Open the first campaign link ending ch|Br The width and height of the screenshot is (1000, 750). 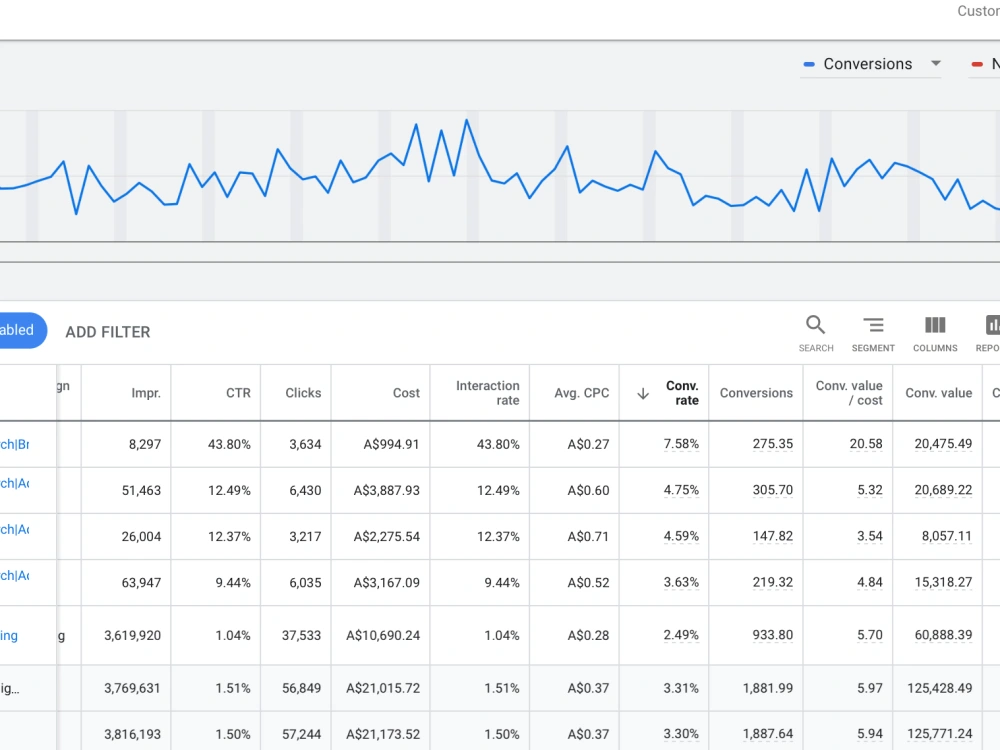(x=15, y=445)
